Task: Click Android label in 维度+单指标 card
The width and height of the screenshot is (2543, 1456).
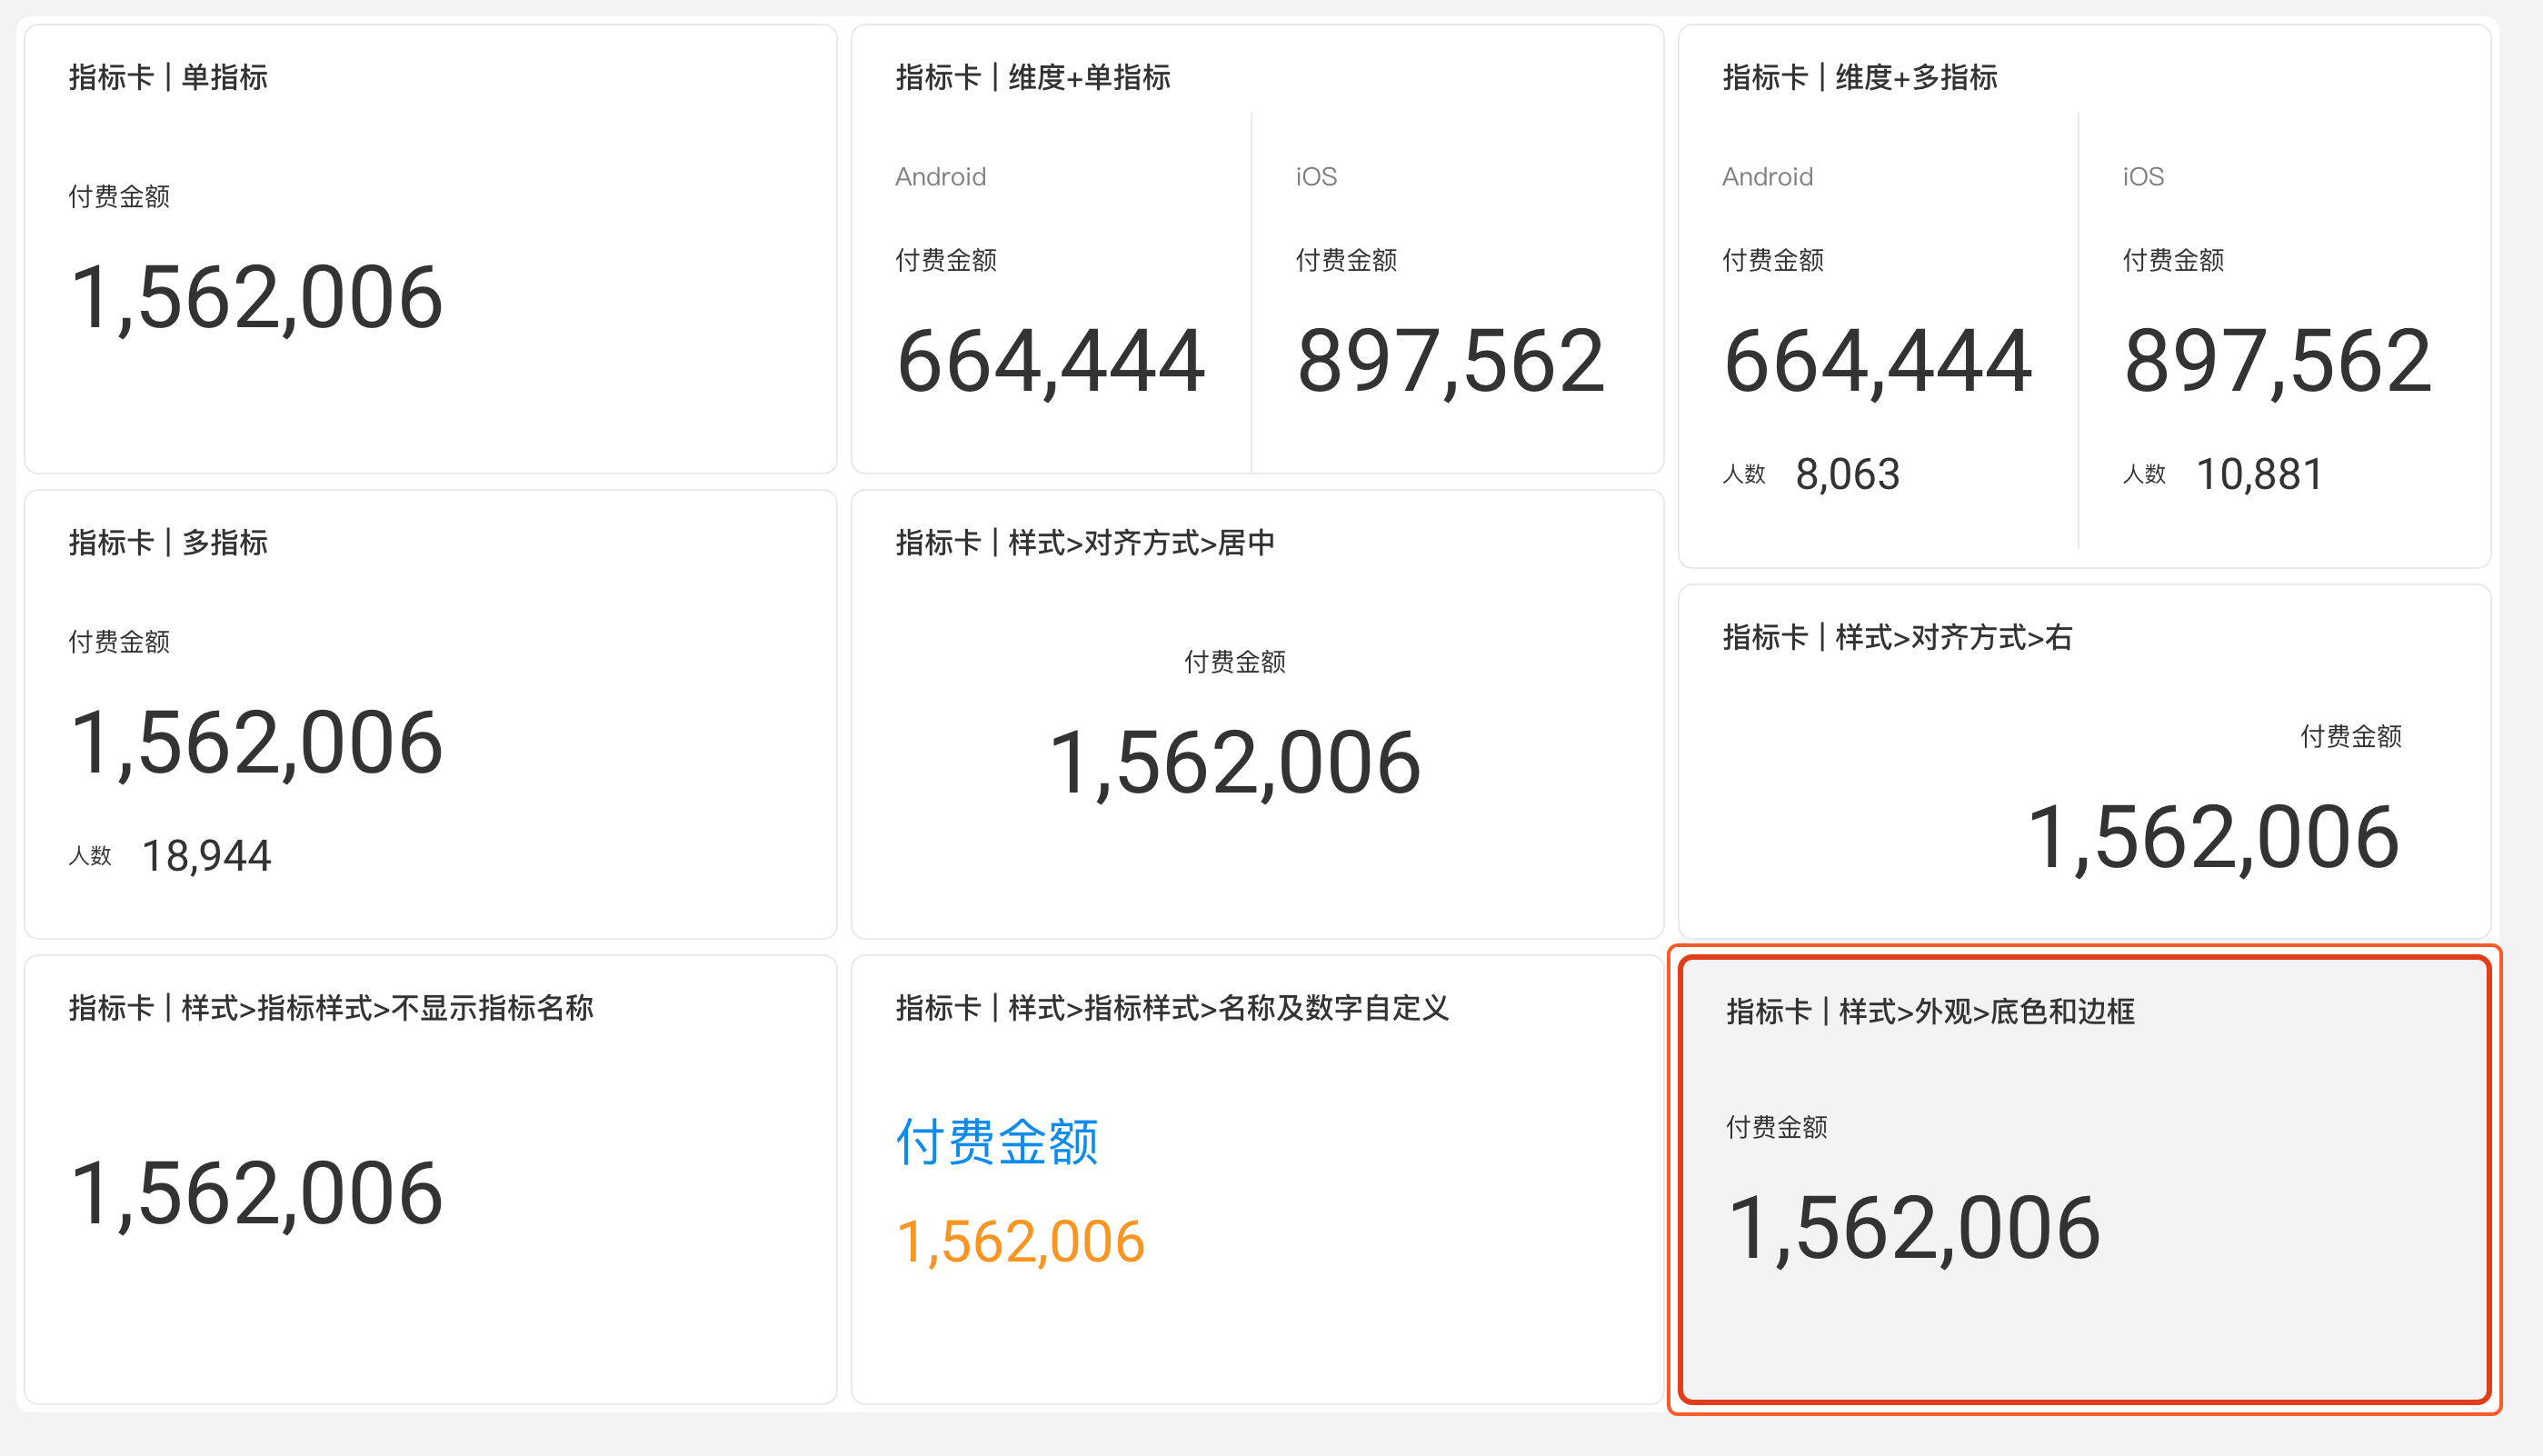Action: [x=941, y=177]
